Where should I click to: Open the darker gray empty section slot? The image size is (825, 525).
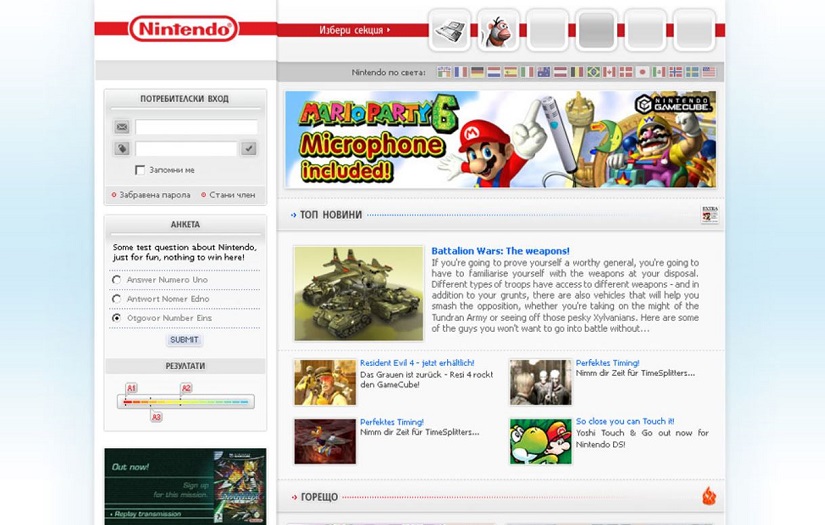point(596,31)
